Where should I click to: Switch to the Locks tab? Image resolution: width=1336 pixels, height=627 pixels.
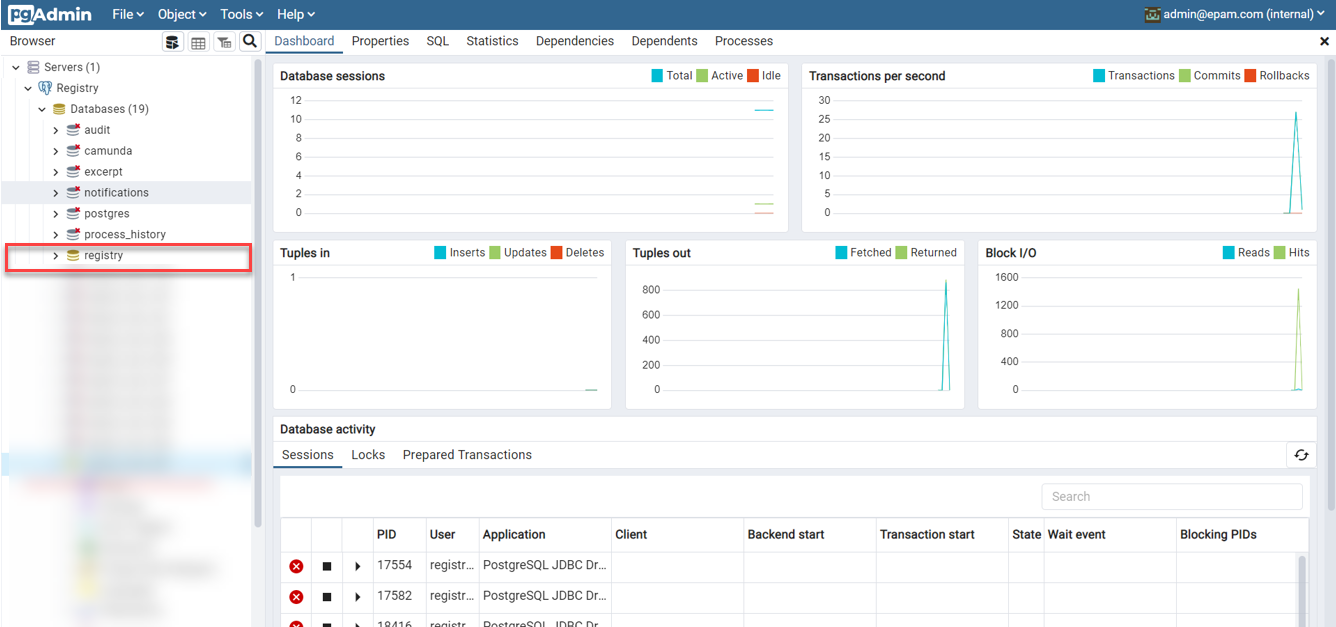(x=368, y=455)
